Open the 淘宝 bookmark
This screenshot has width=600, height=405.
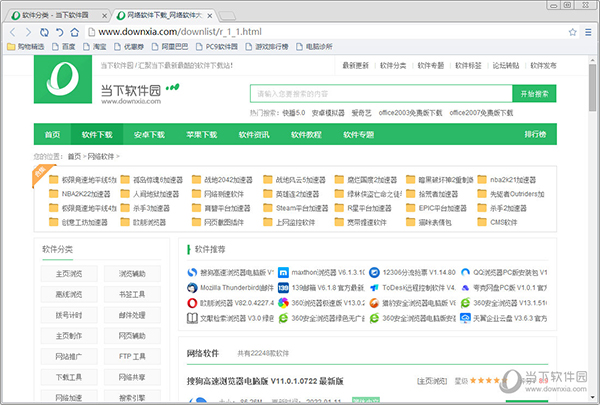click(95, 47)
